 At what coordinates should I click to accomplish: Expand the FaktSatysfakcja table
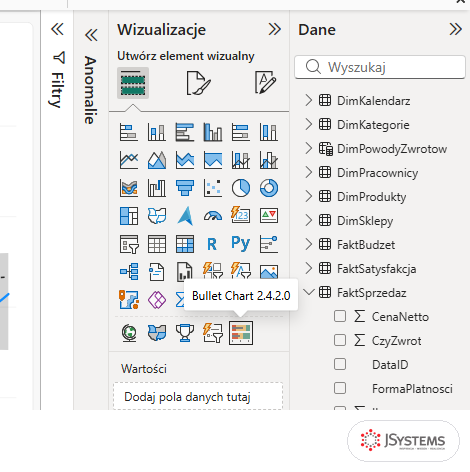pos(309,268)
